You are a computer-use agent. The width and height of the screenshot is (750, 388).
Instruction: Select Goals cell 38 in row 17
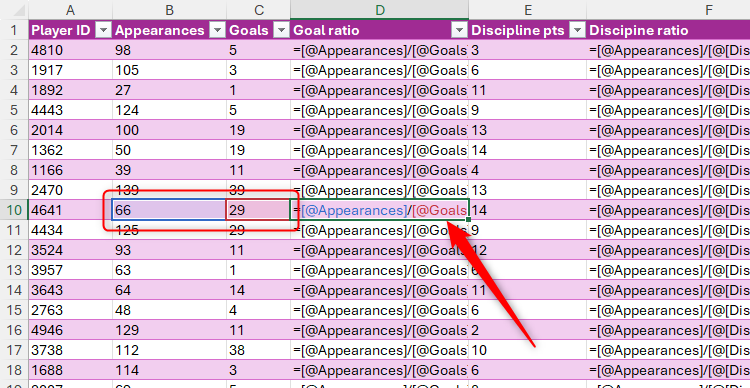(x=258, y=350)
